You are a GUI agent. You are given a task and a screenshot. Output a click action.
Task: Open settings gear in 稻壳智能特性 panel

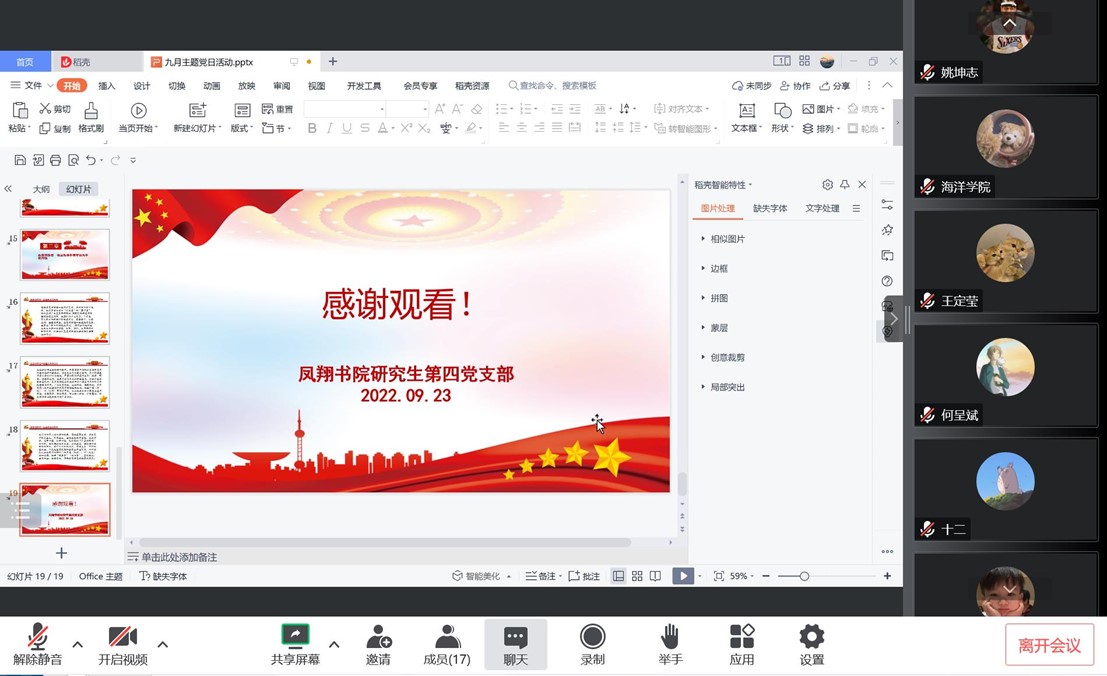point(827,185)
